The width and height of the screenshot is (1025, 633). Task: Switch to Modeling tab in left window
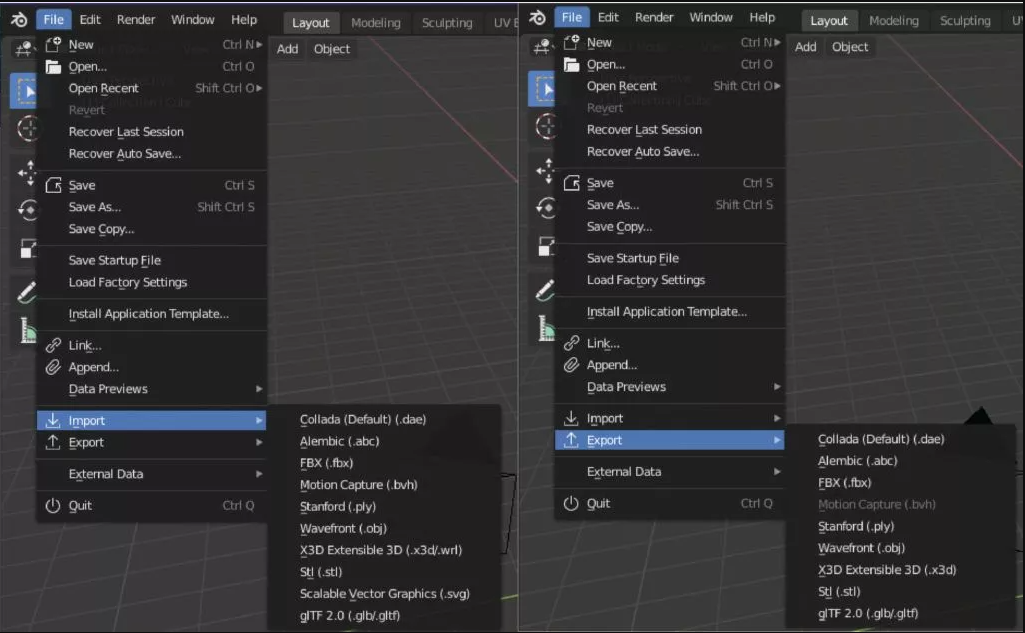[x=376, y=23]
